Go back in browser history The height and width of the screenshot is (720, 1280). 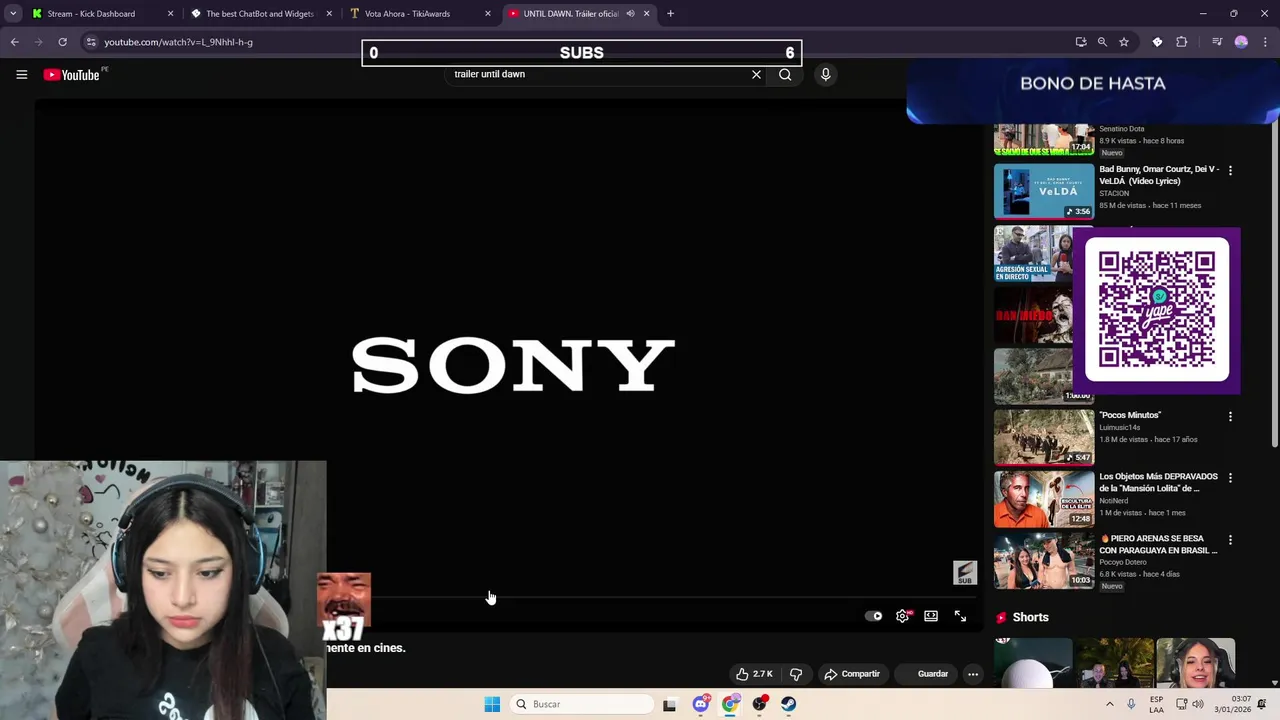click(14, 42)
